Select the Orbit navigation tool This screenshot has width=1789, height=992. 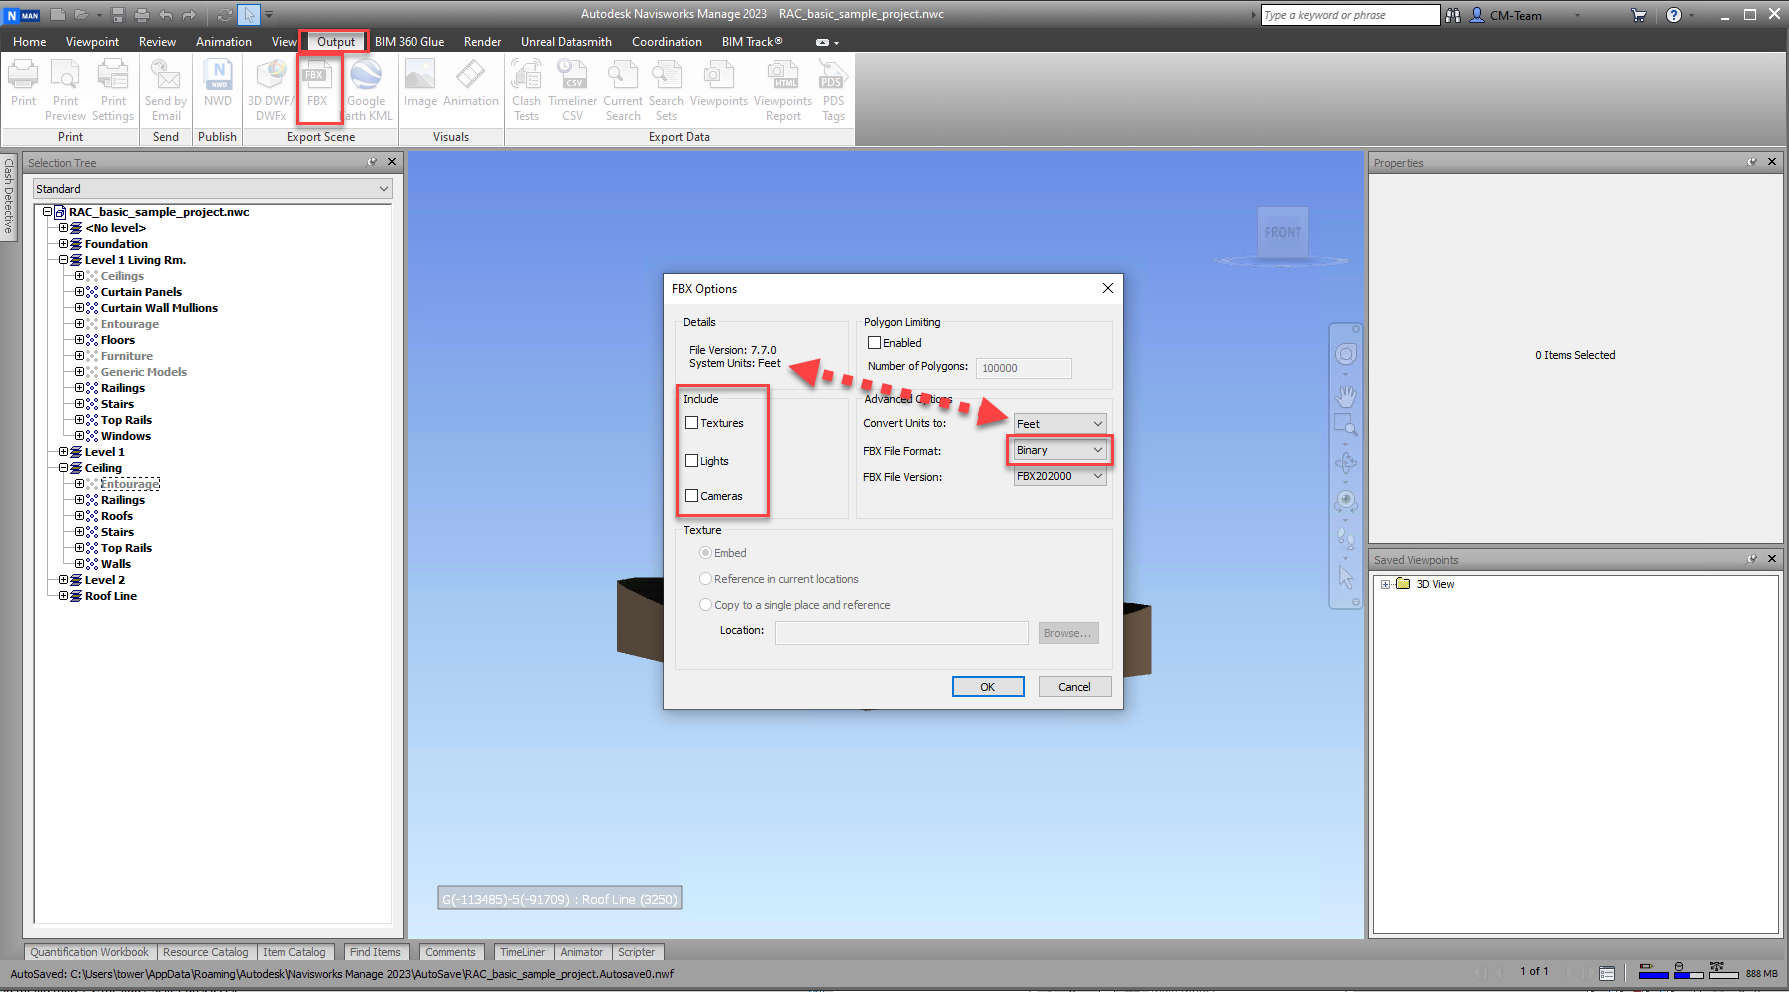coord(1346,463)
